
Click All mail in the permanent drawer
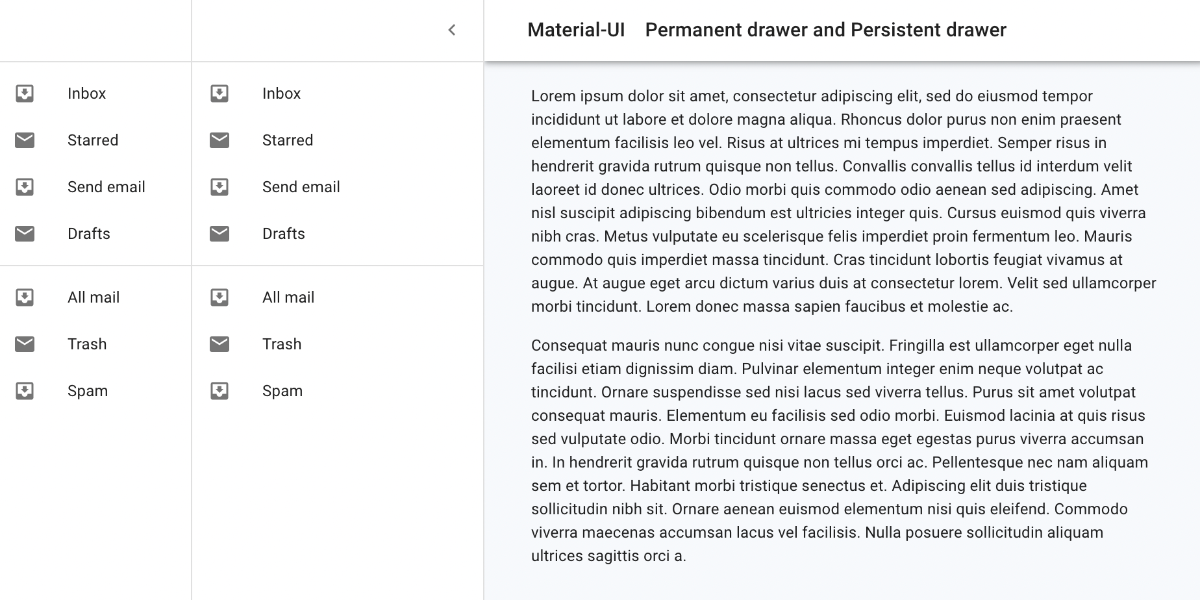click(93, 297)
